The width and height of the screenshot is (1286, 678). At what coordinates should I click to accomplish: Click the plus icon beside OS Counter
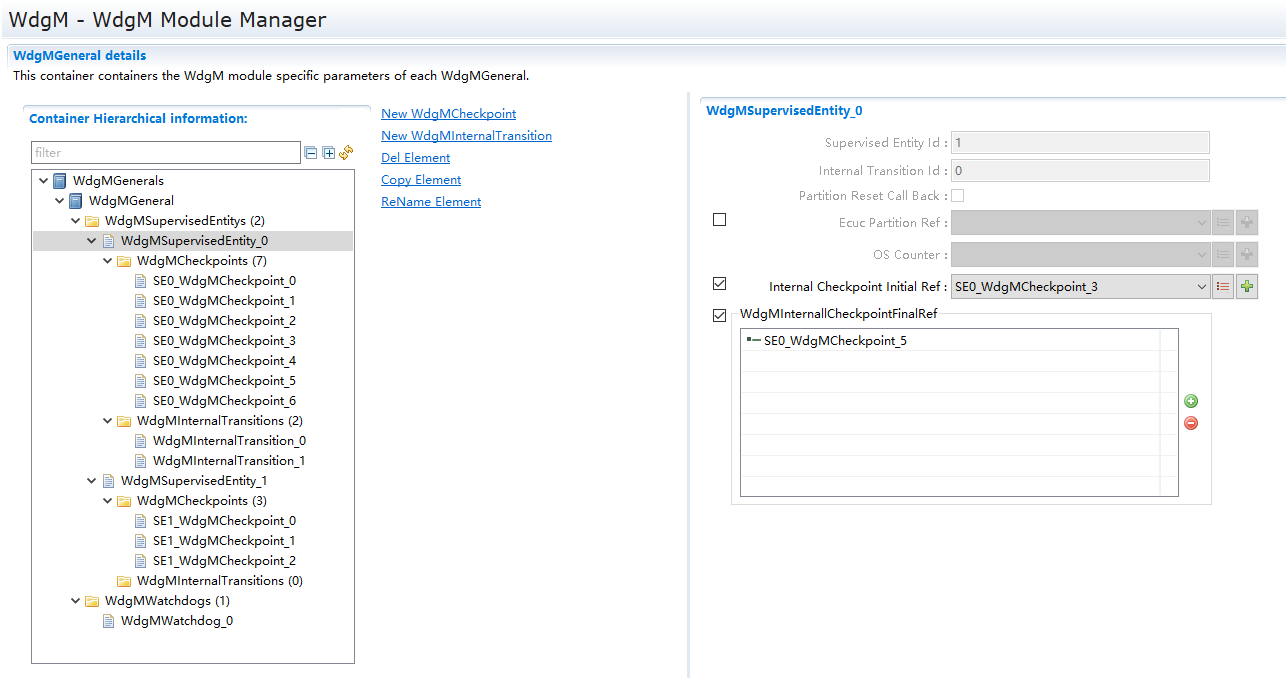pyautogui.click(x=1246, y=255)
